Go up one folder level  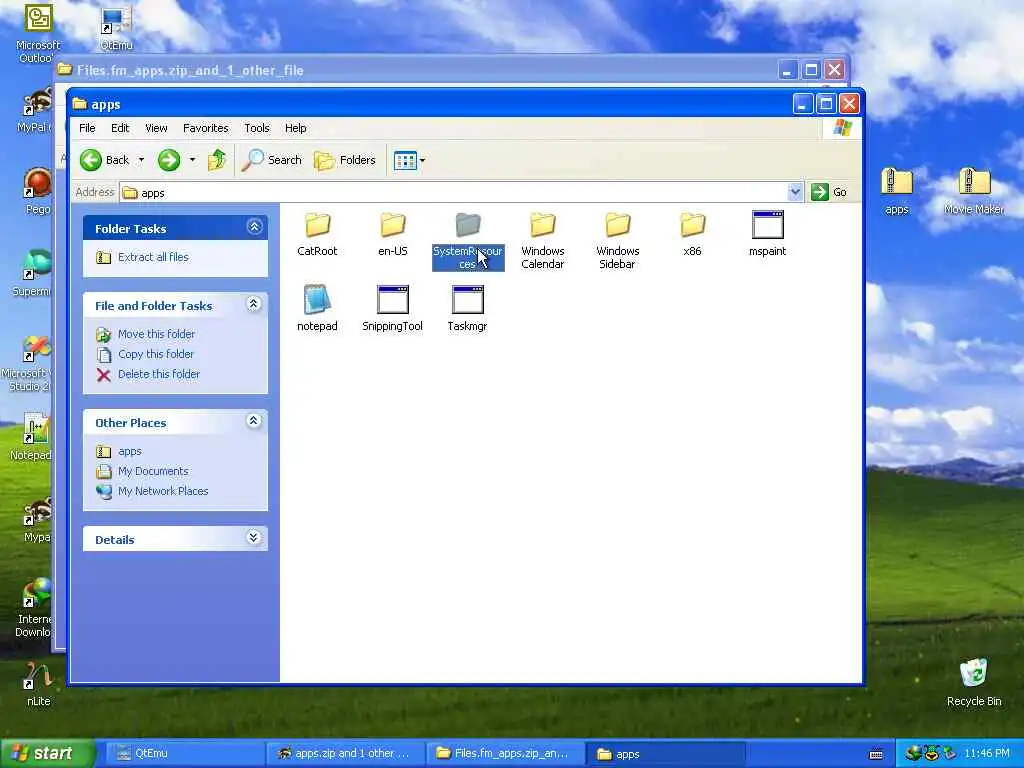click(217, 160)
